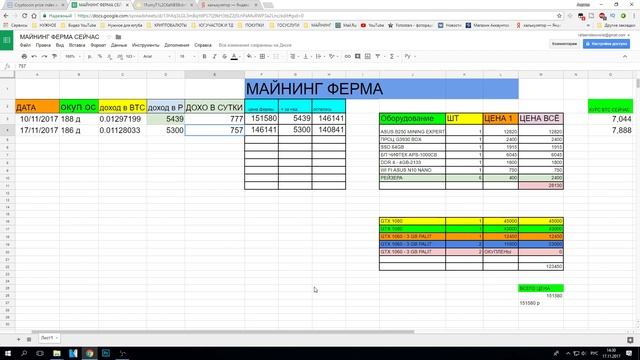This screenshot has height=360, width=640.
Task: Open the font size dropdown
Action: coord(187,56)
